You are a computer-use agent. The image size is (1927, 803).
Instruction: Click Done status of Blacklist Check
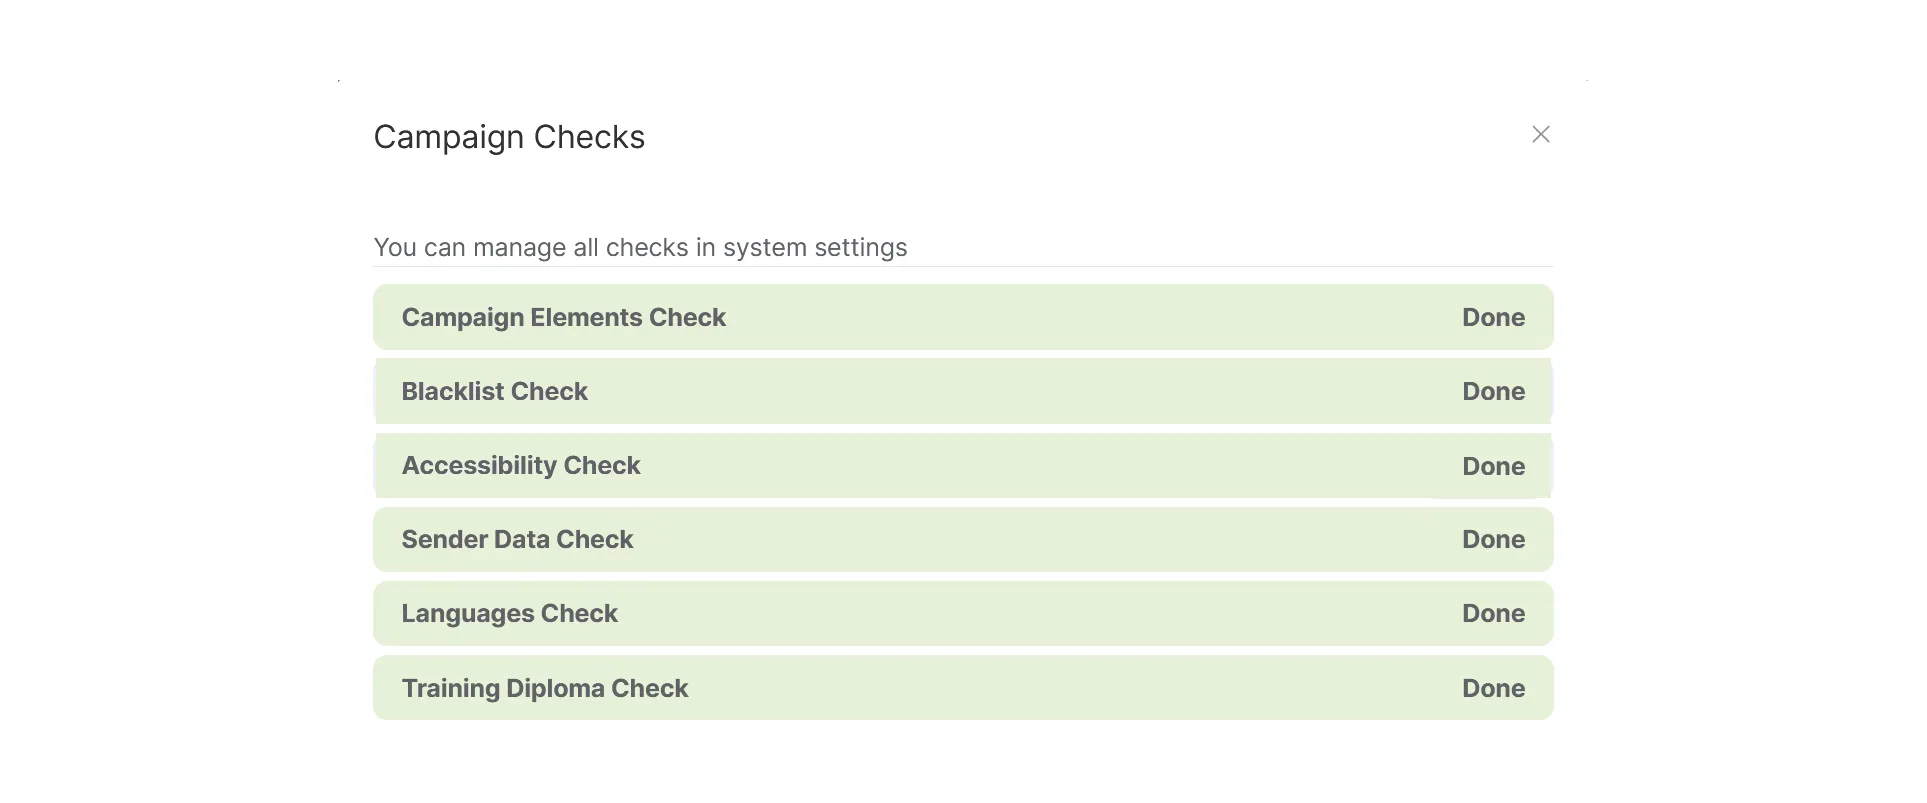tap(1493, 391)
